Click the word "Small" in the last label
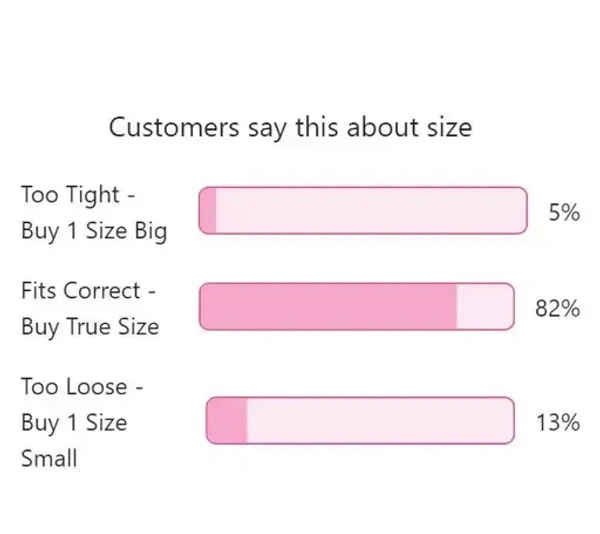600x534 pixels. 49,459
